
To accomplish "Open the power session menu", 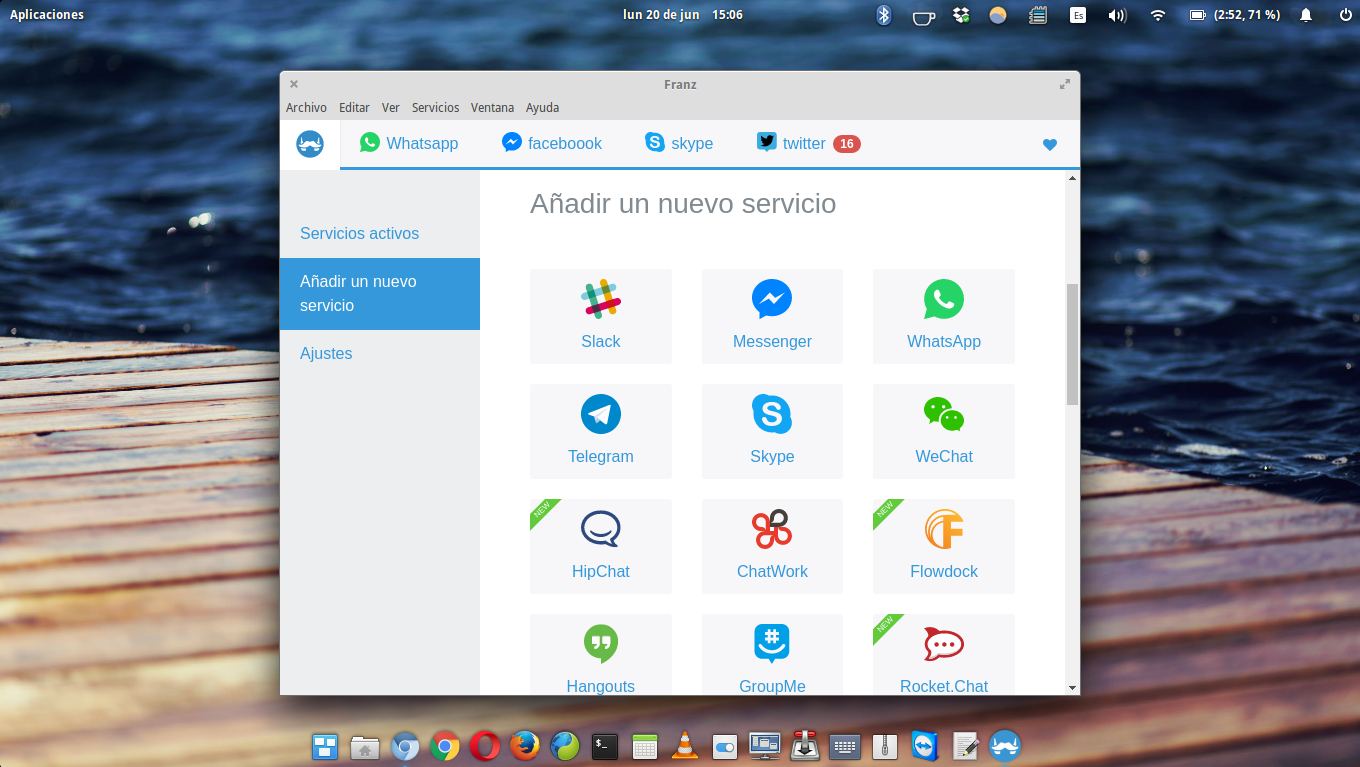I will 1345,14.
